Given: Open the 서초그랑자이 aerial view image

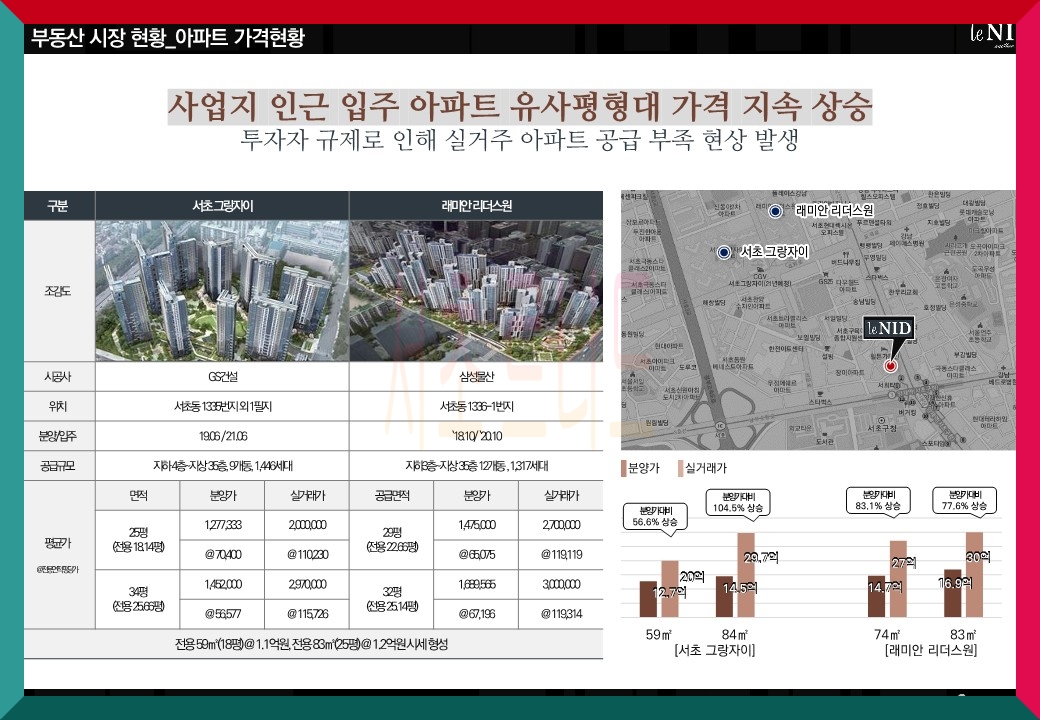Looking at the screenshot, I should click(222, 291).
